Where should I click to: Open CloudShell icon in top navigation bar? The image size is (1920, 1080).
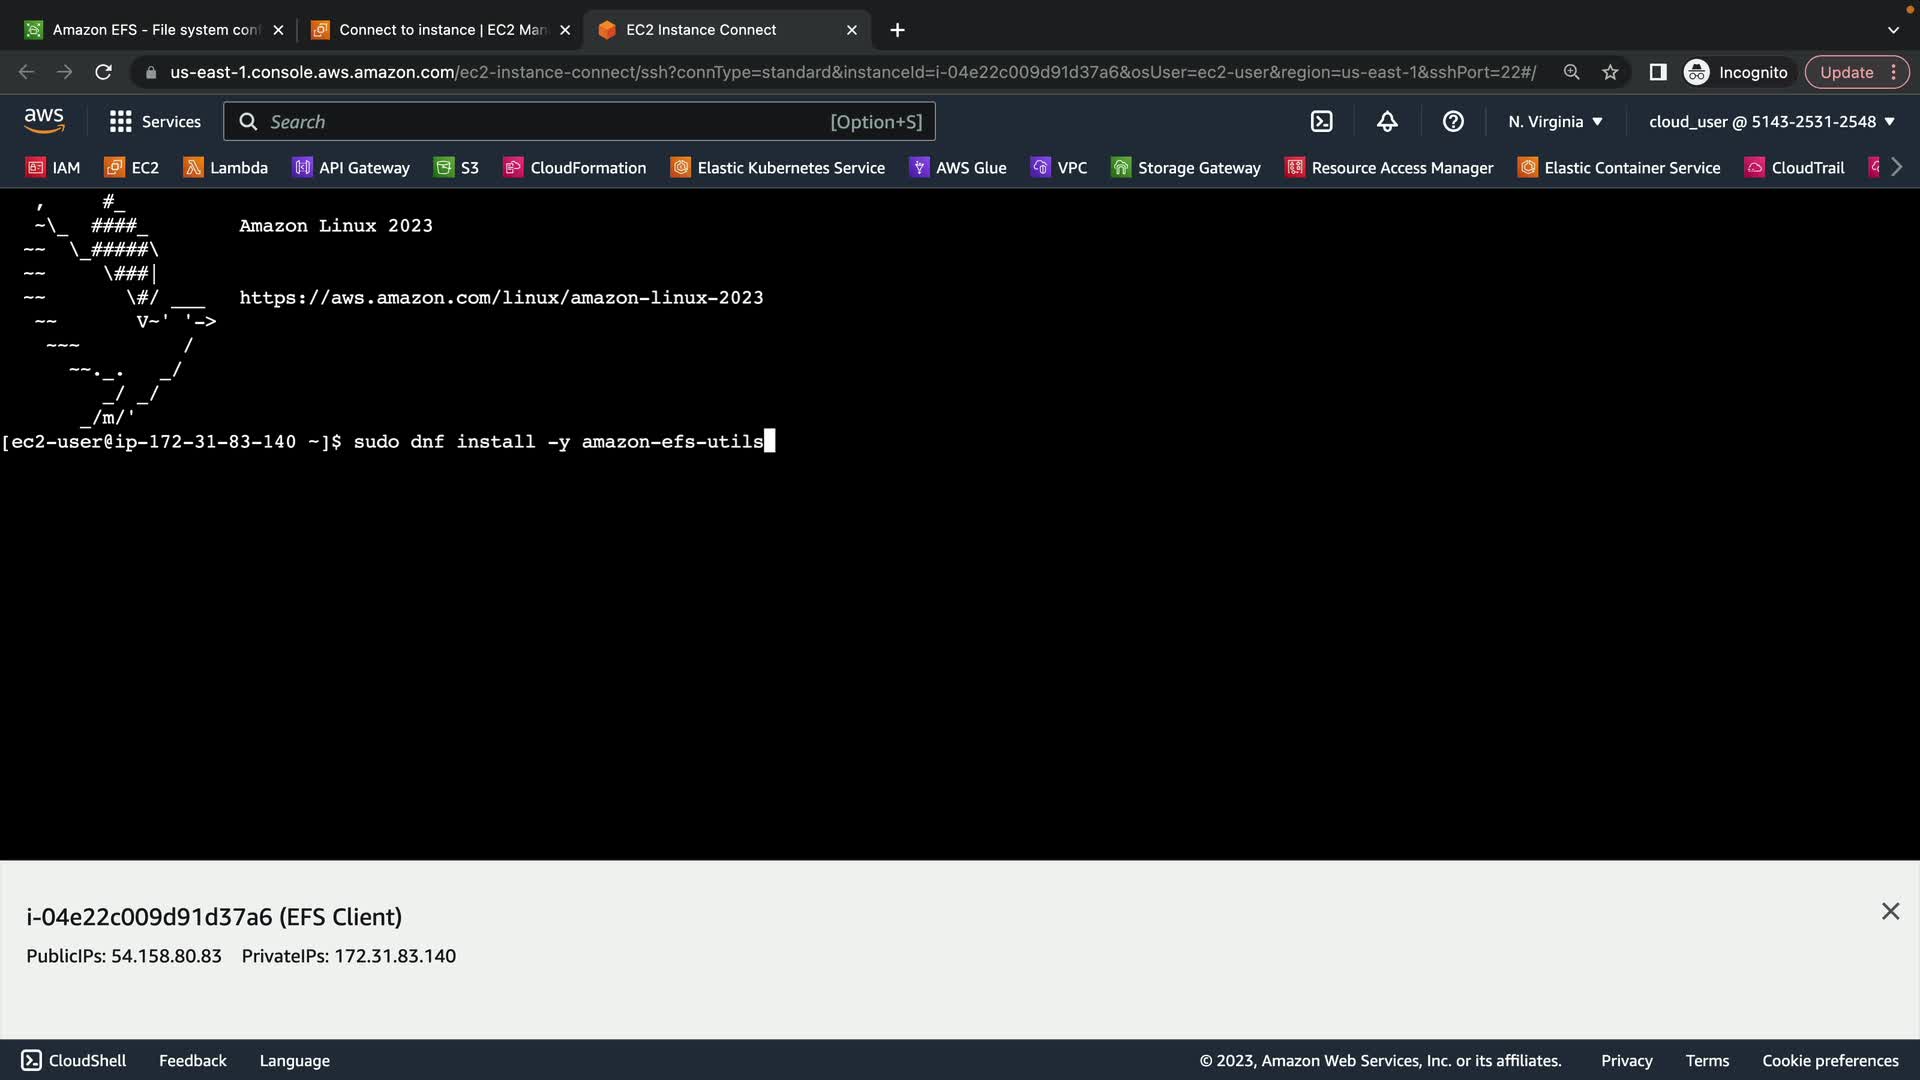[1321, 122]
